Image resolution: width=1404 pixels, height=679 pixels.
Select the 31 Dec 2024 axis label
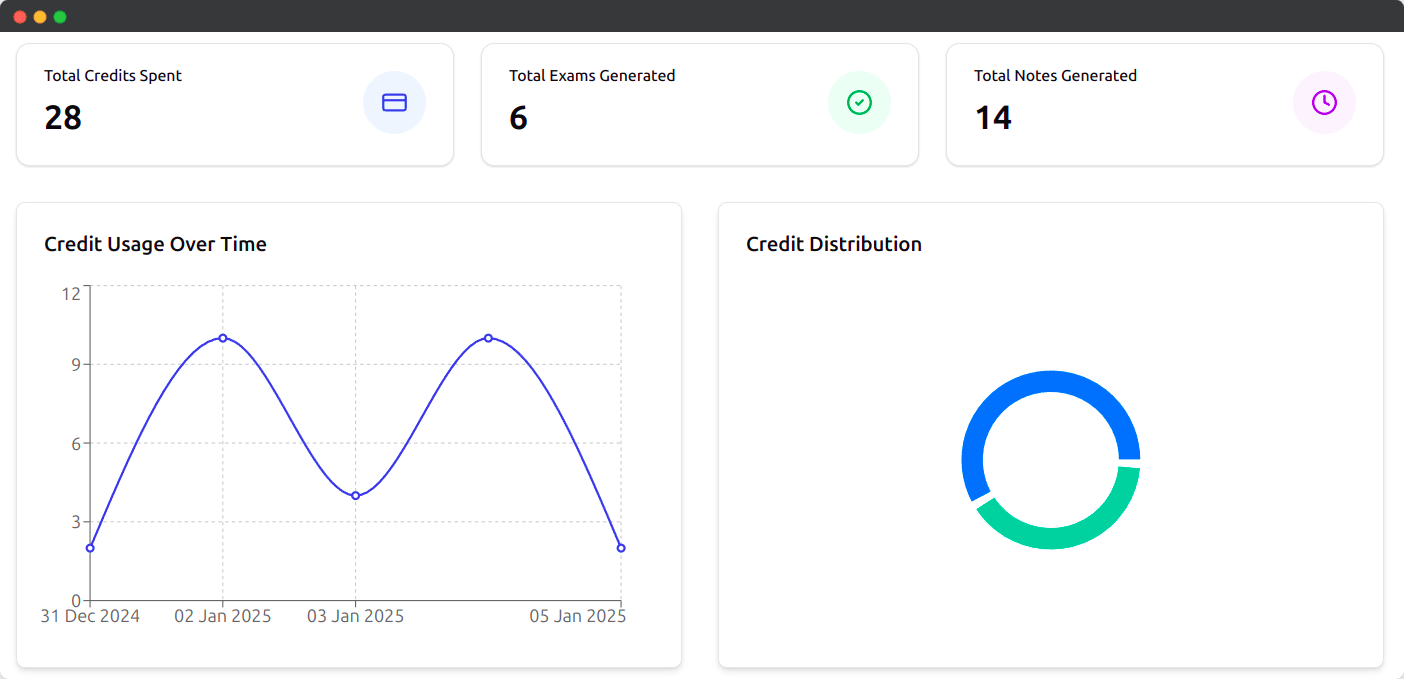coord(89,616)
